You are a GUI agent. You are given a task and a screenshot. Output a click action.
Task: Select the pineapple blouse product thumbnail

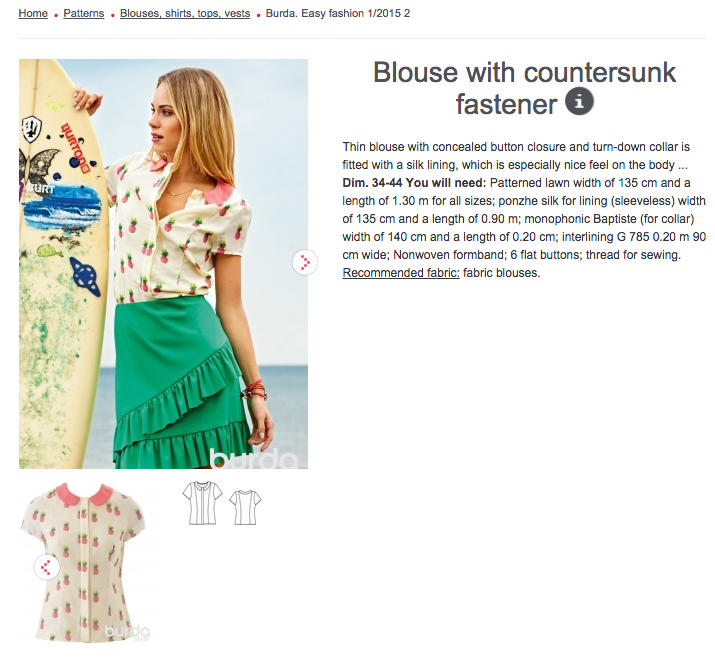[x=85, y=563]
